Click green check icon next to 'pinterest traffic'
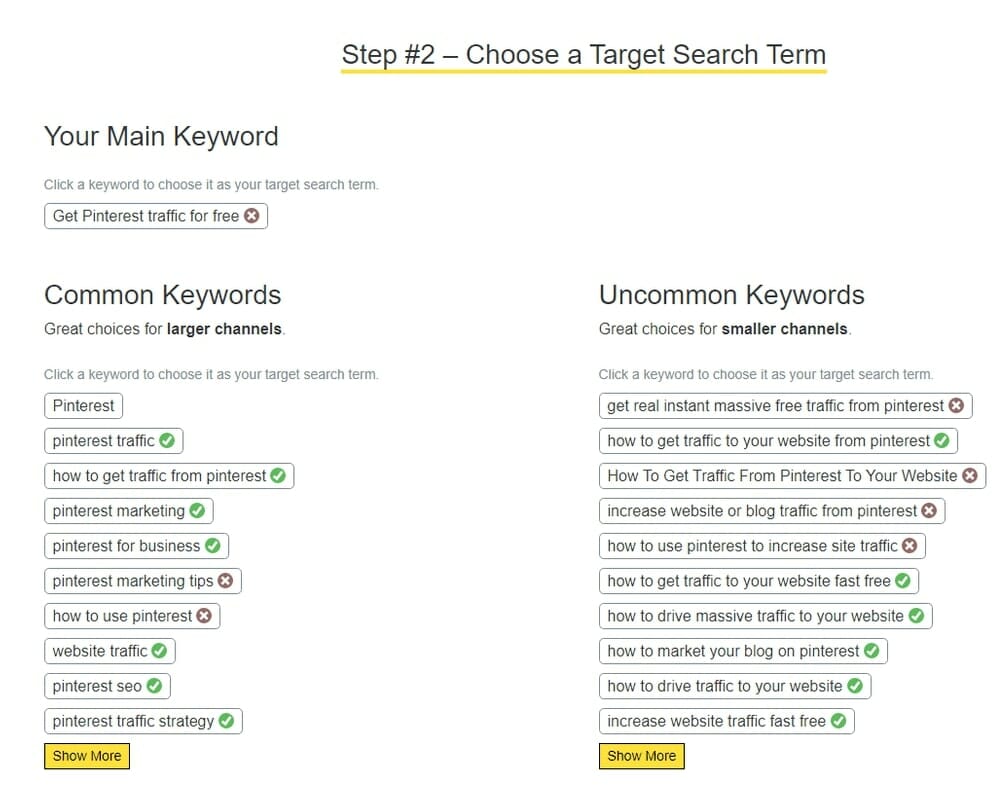The width and height of the screenshot is (1006, 800). coord(167,441)
